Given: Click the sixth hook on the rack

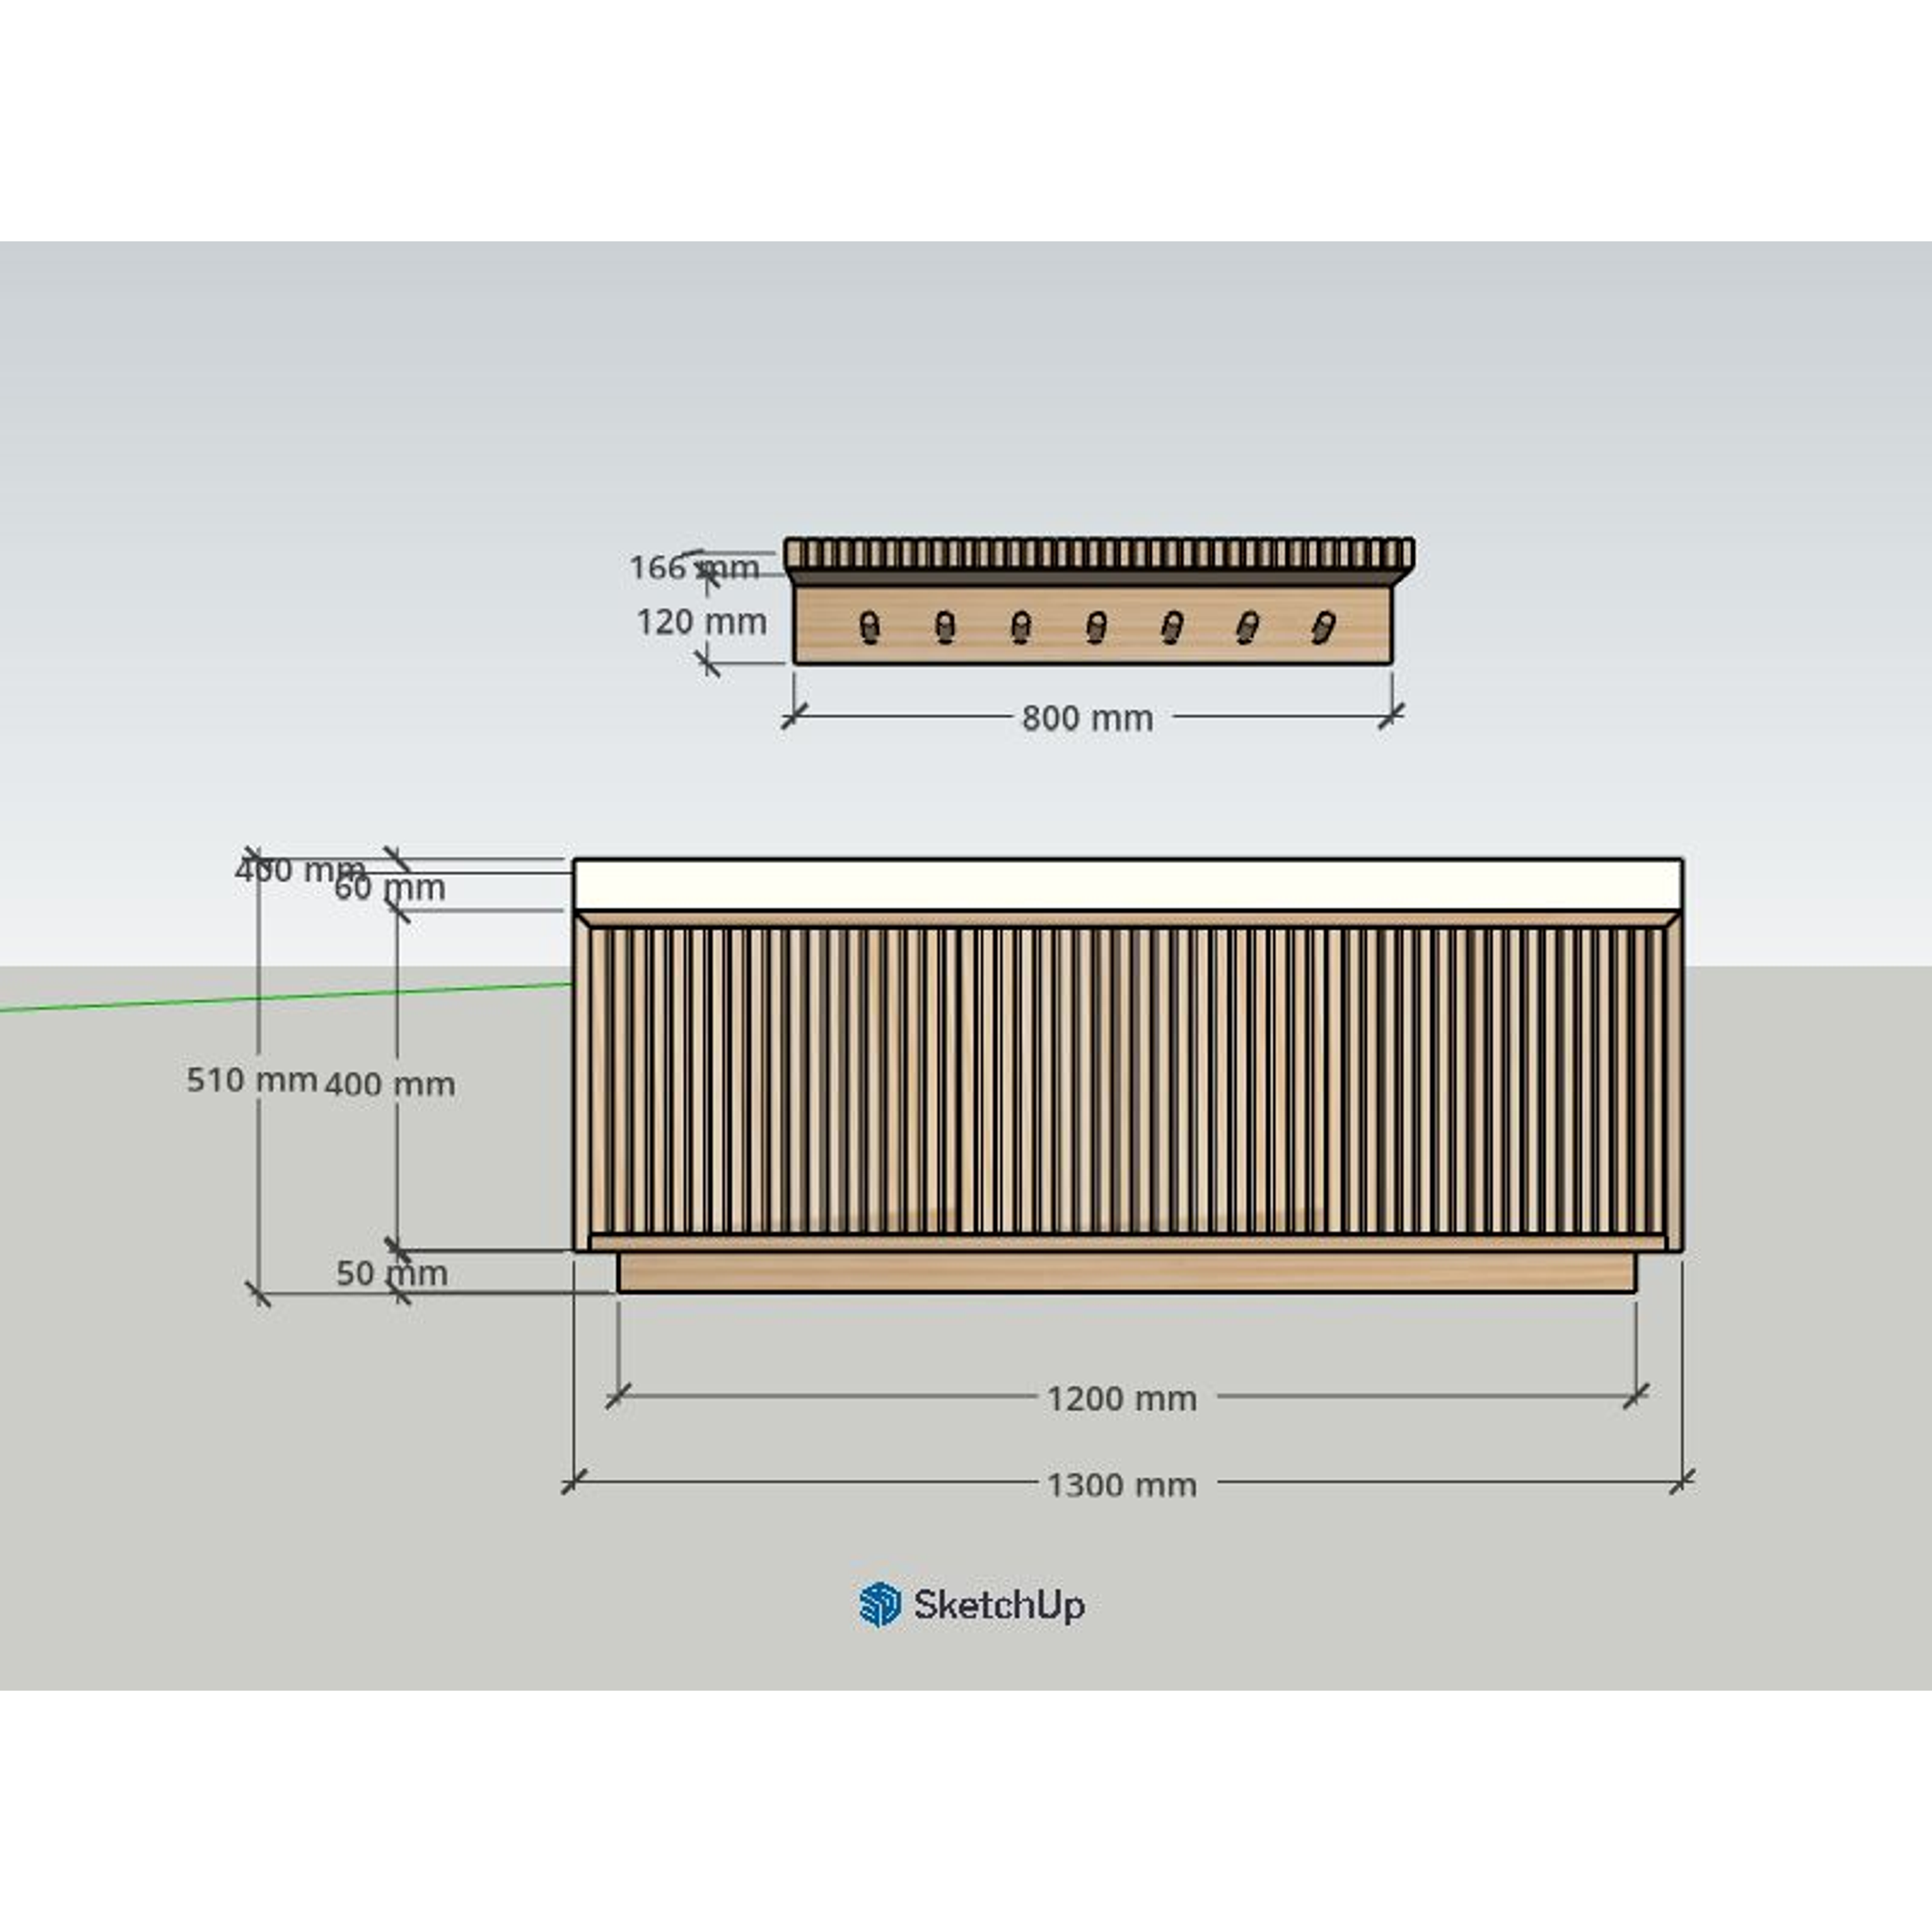Looking at the screenshot, I should coord(1247,628).
